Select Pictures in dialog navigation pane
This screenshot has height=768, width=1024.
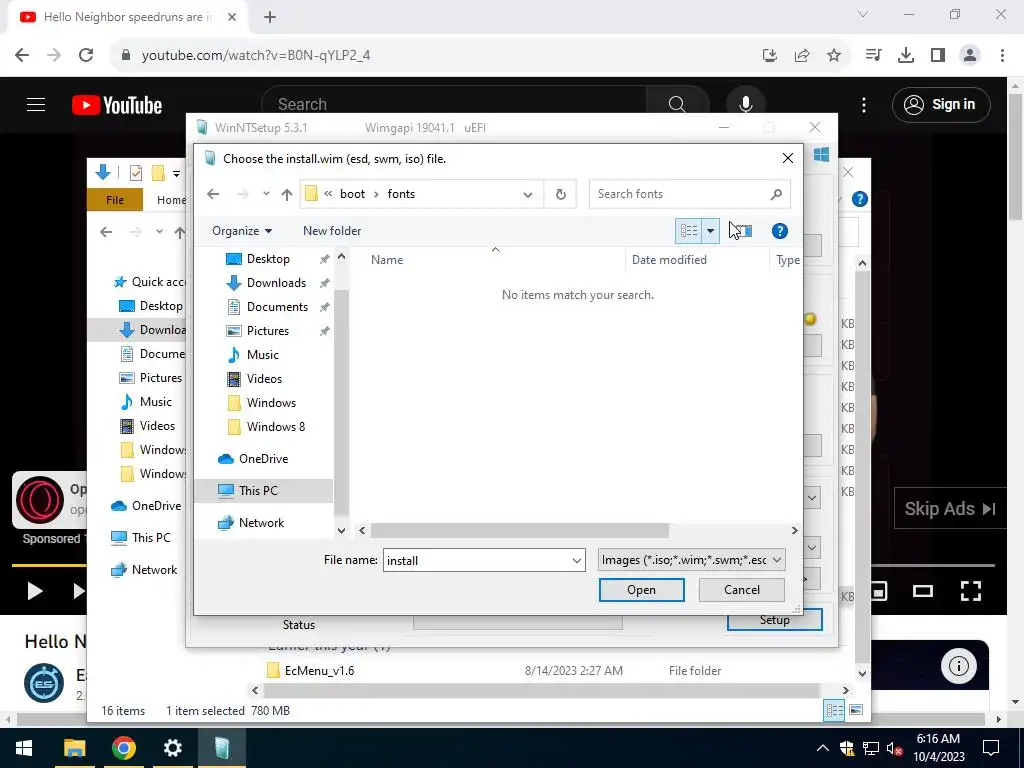point(268,330)
